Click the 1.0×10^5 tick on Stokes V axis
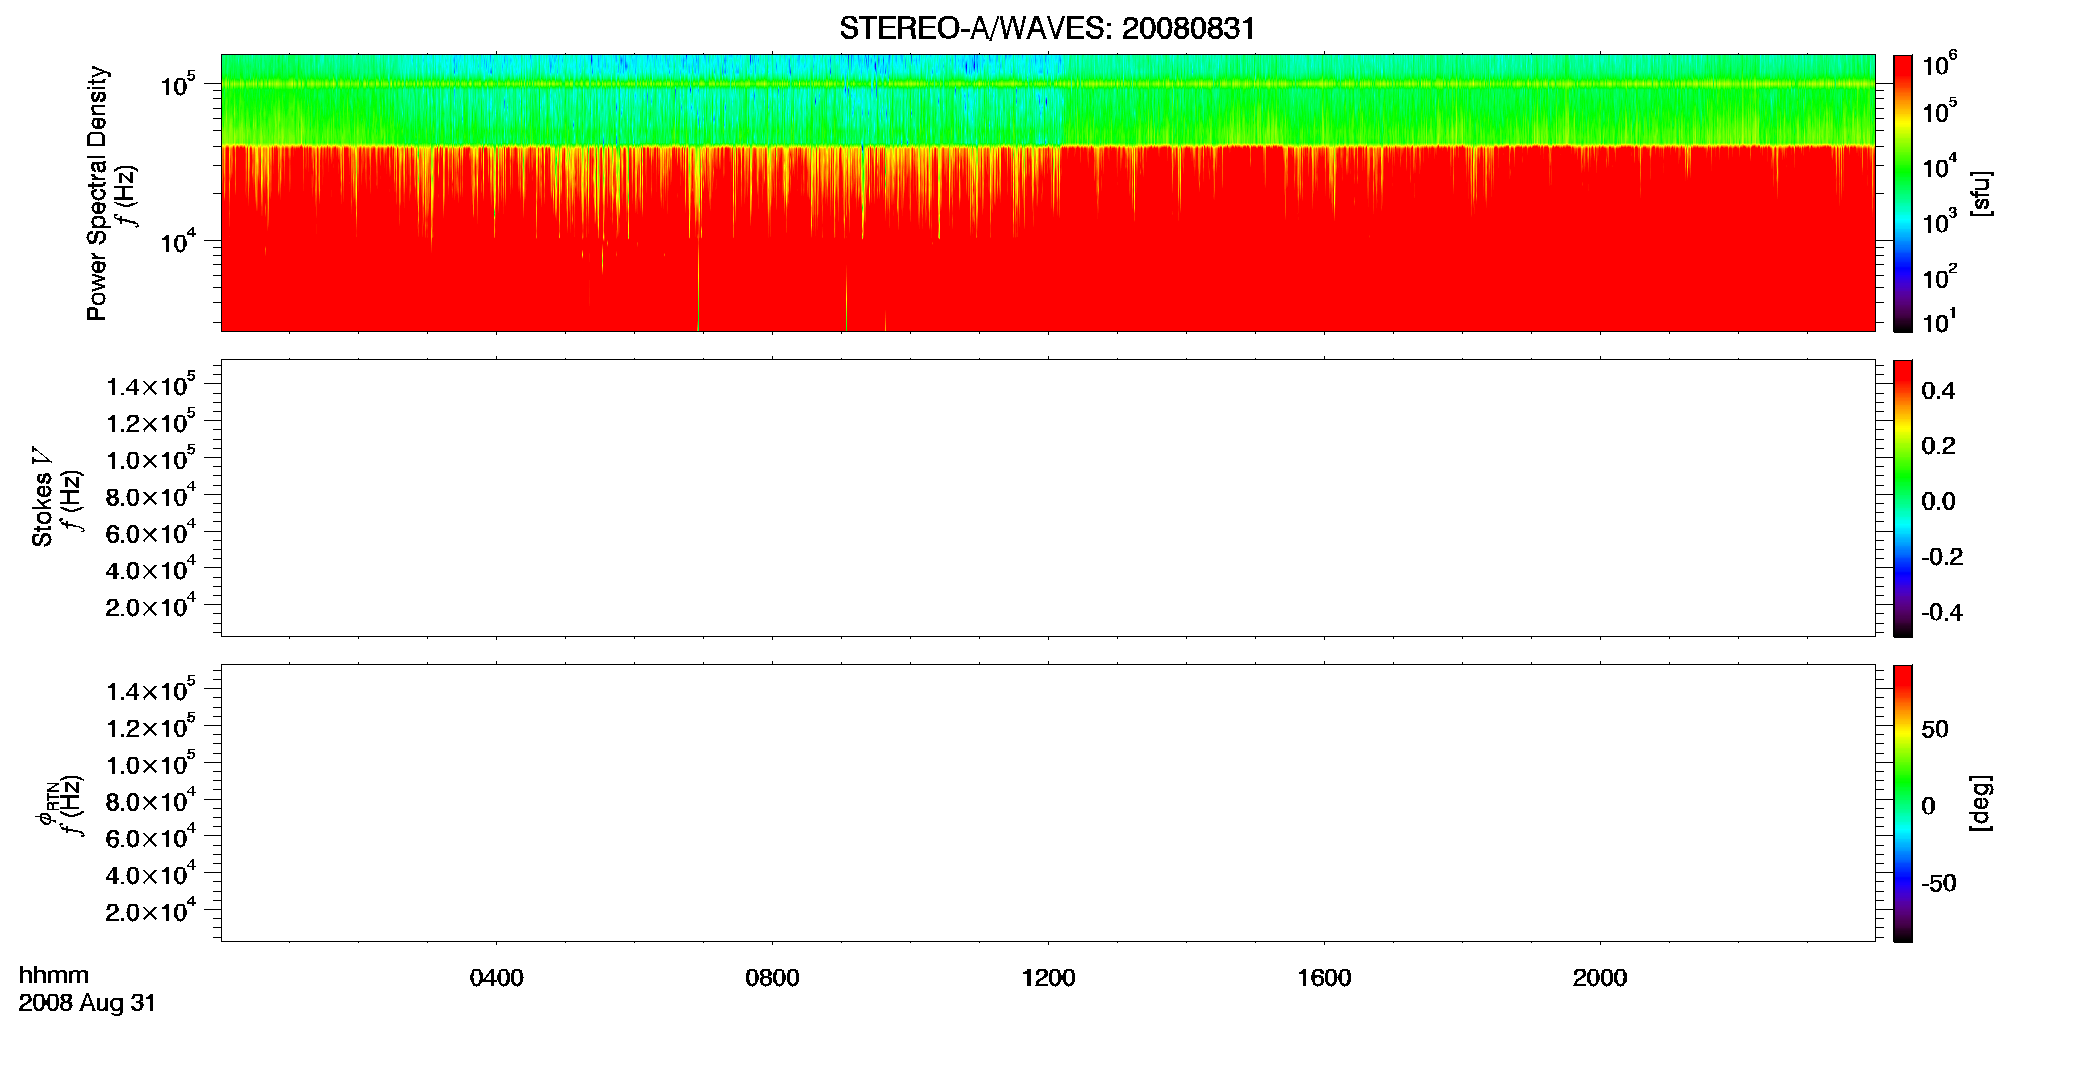 click(x=151, y=459)
